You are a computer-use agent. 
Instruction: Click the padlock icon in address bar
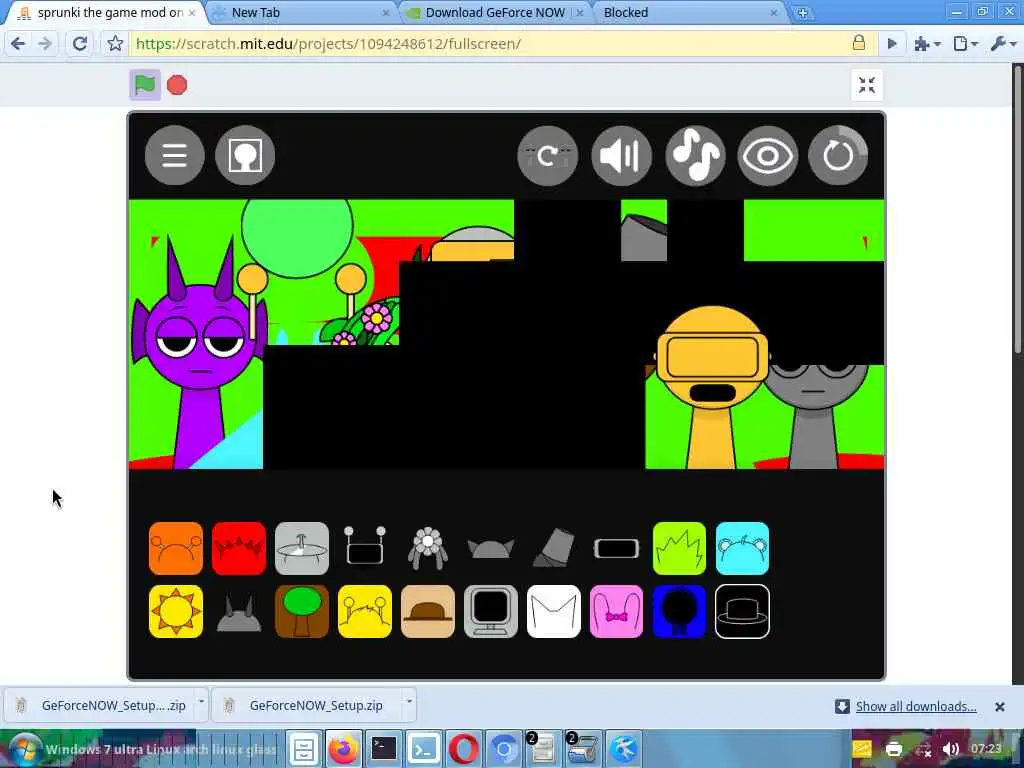coord(859,43)
